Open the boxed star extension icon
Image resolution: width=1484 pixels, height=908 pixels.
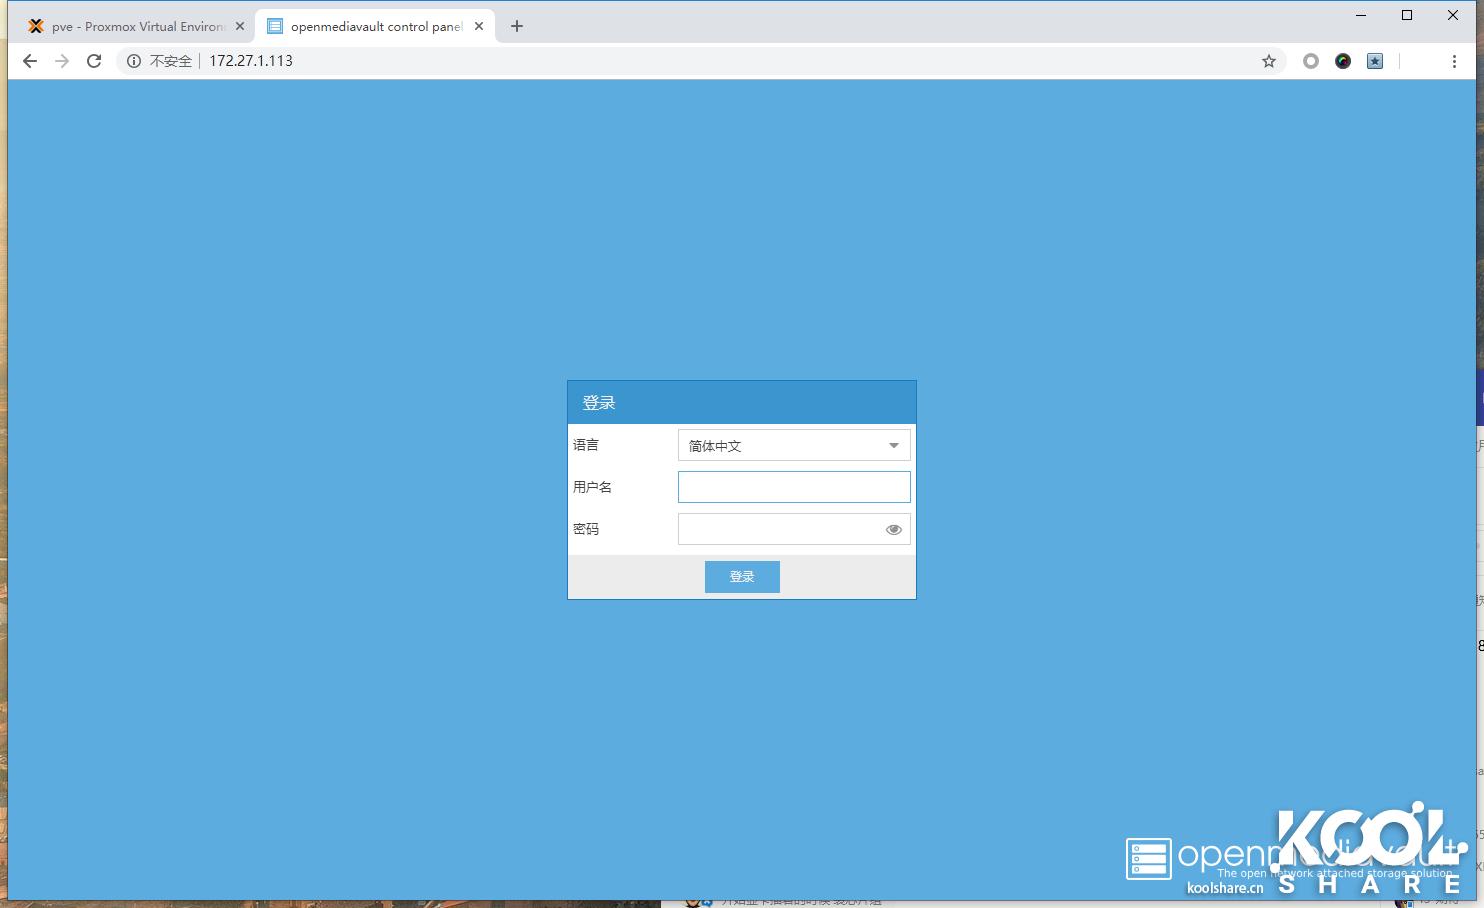point(1374,61)
